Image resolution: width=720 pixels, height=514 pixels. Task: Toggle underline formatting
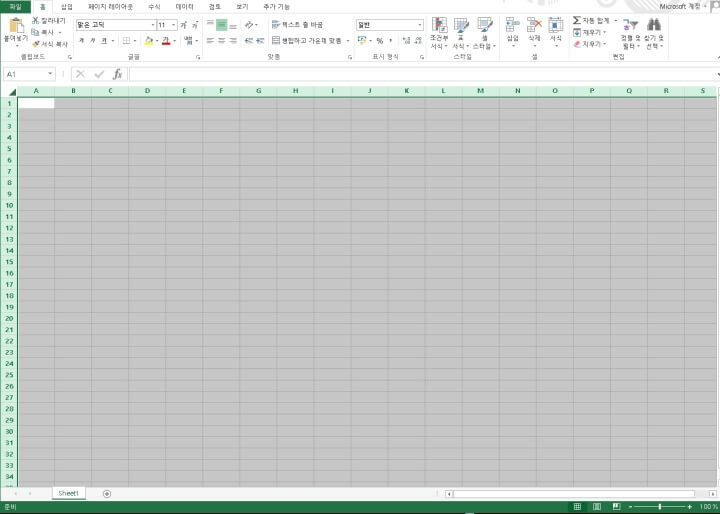point(104,41)
